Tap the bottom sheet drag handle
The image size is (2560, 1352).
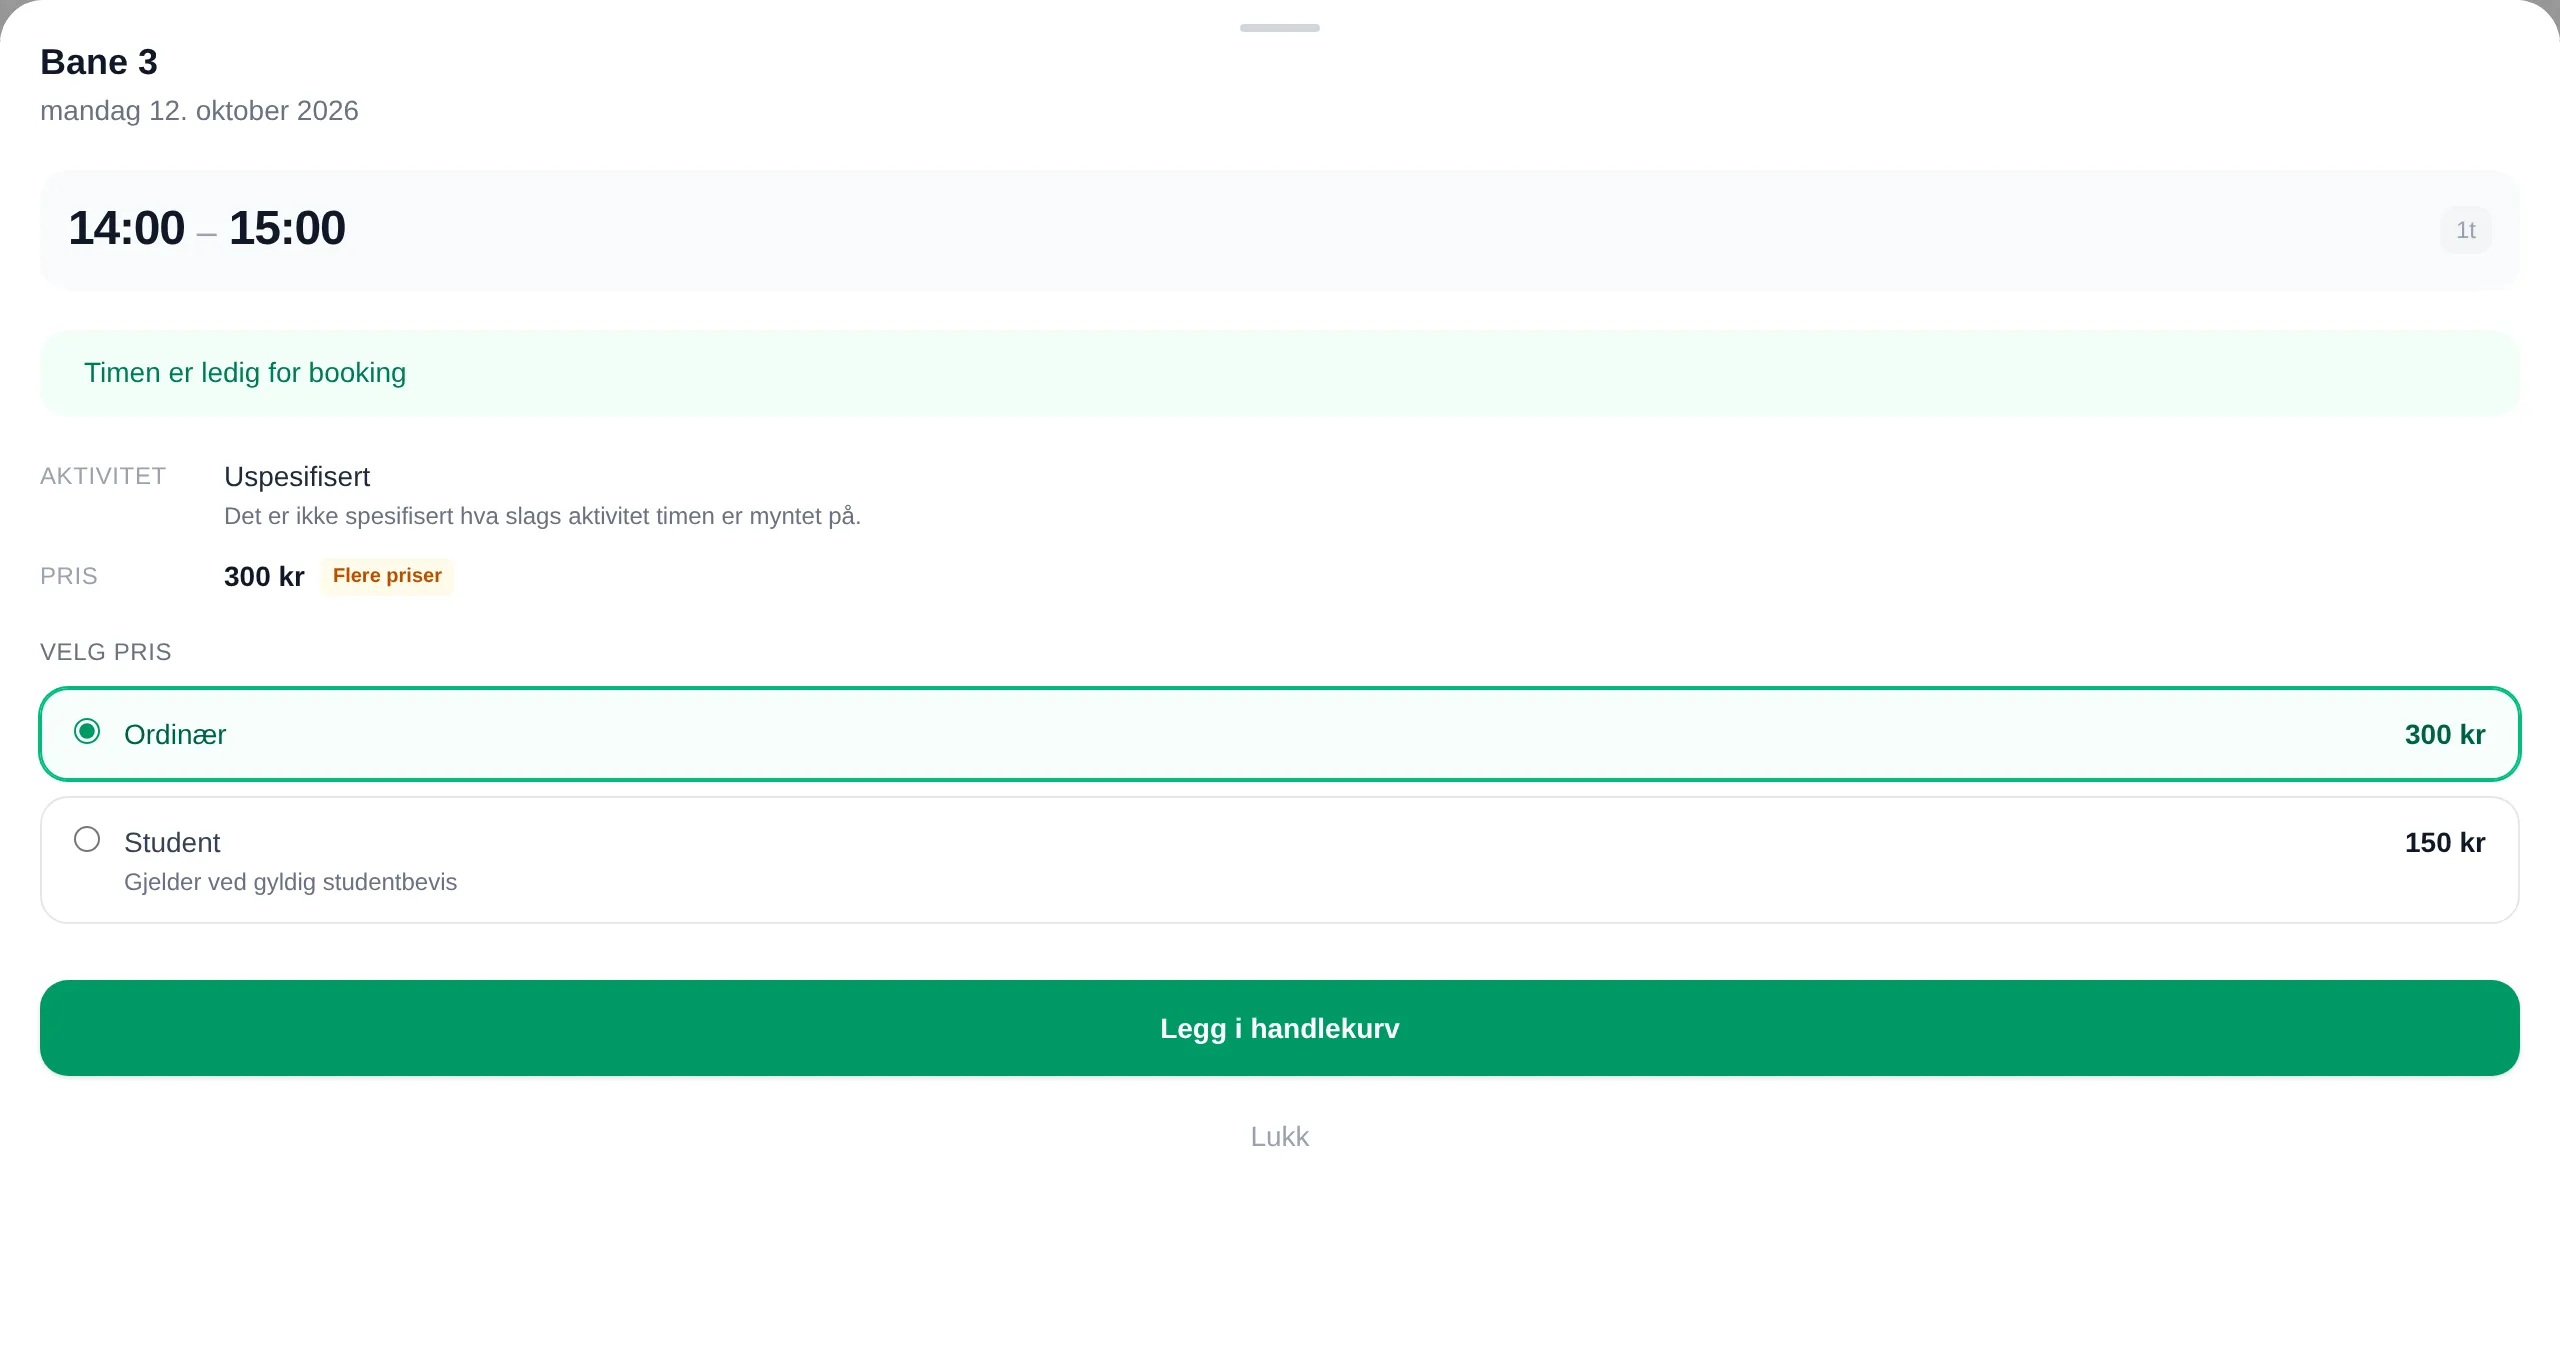(x=1280, y=28)
